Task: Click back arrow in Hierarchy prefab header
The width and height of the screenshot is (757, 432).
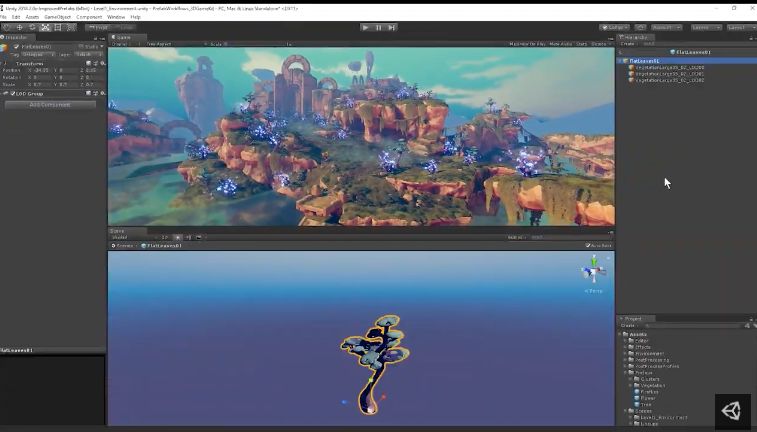Action: coord(620,52)
